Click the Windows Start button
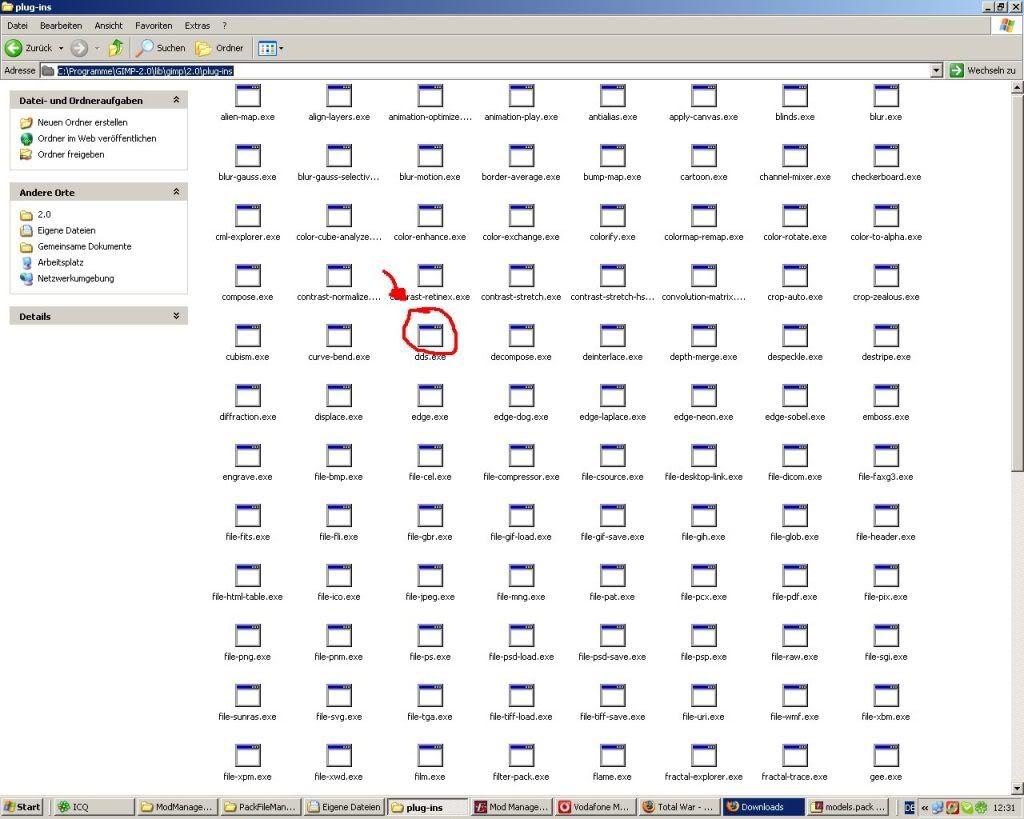1024x819 pixels. [x=24, y=807]
